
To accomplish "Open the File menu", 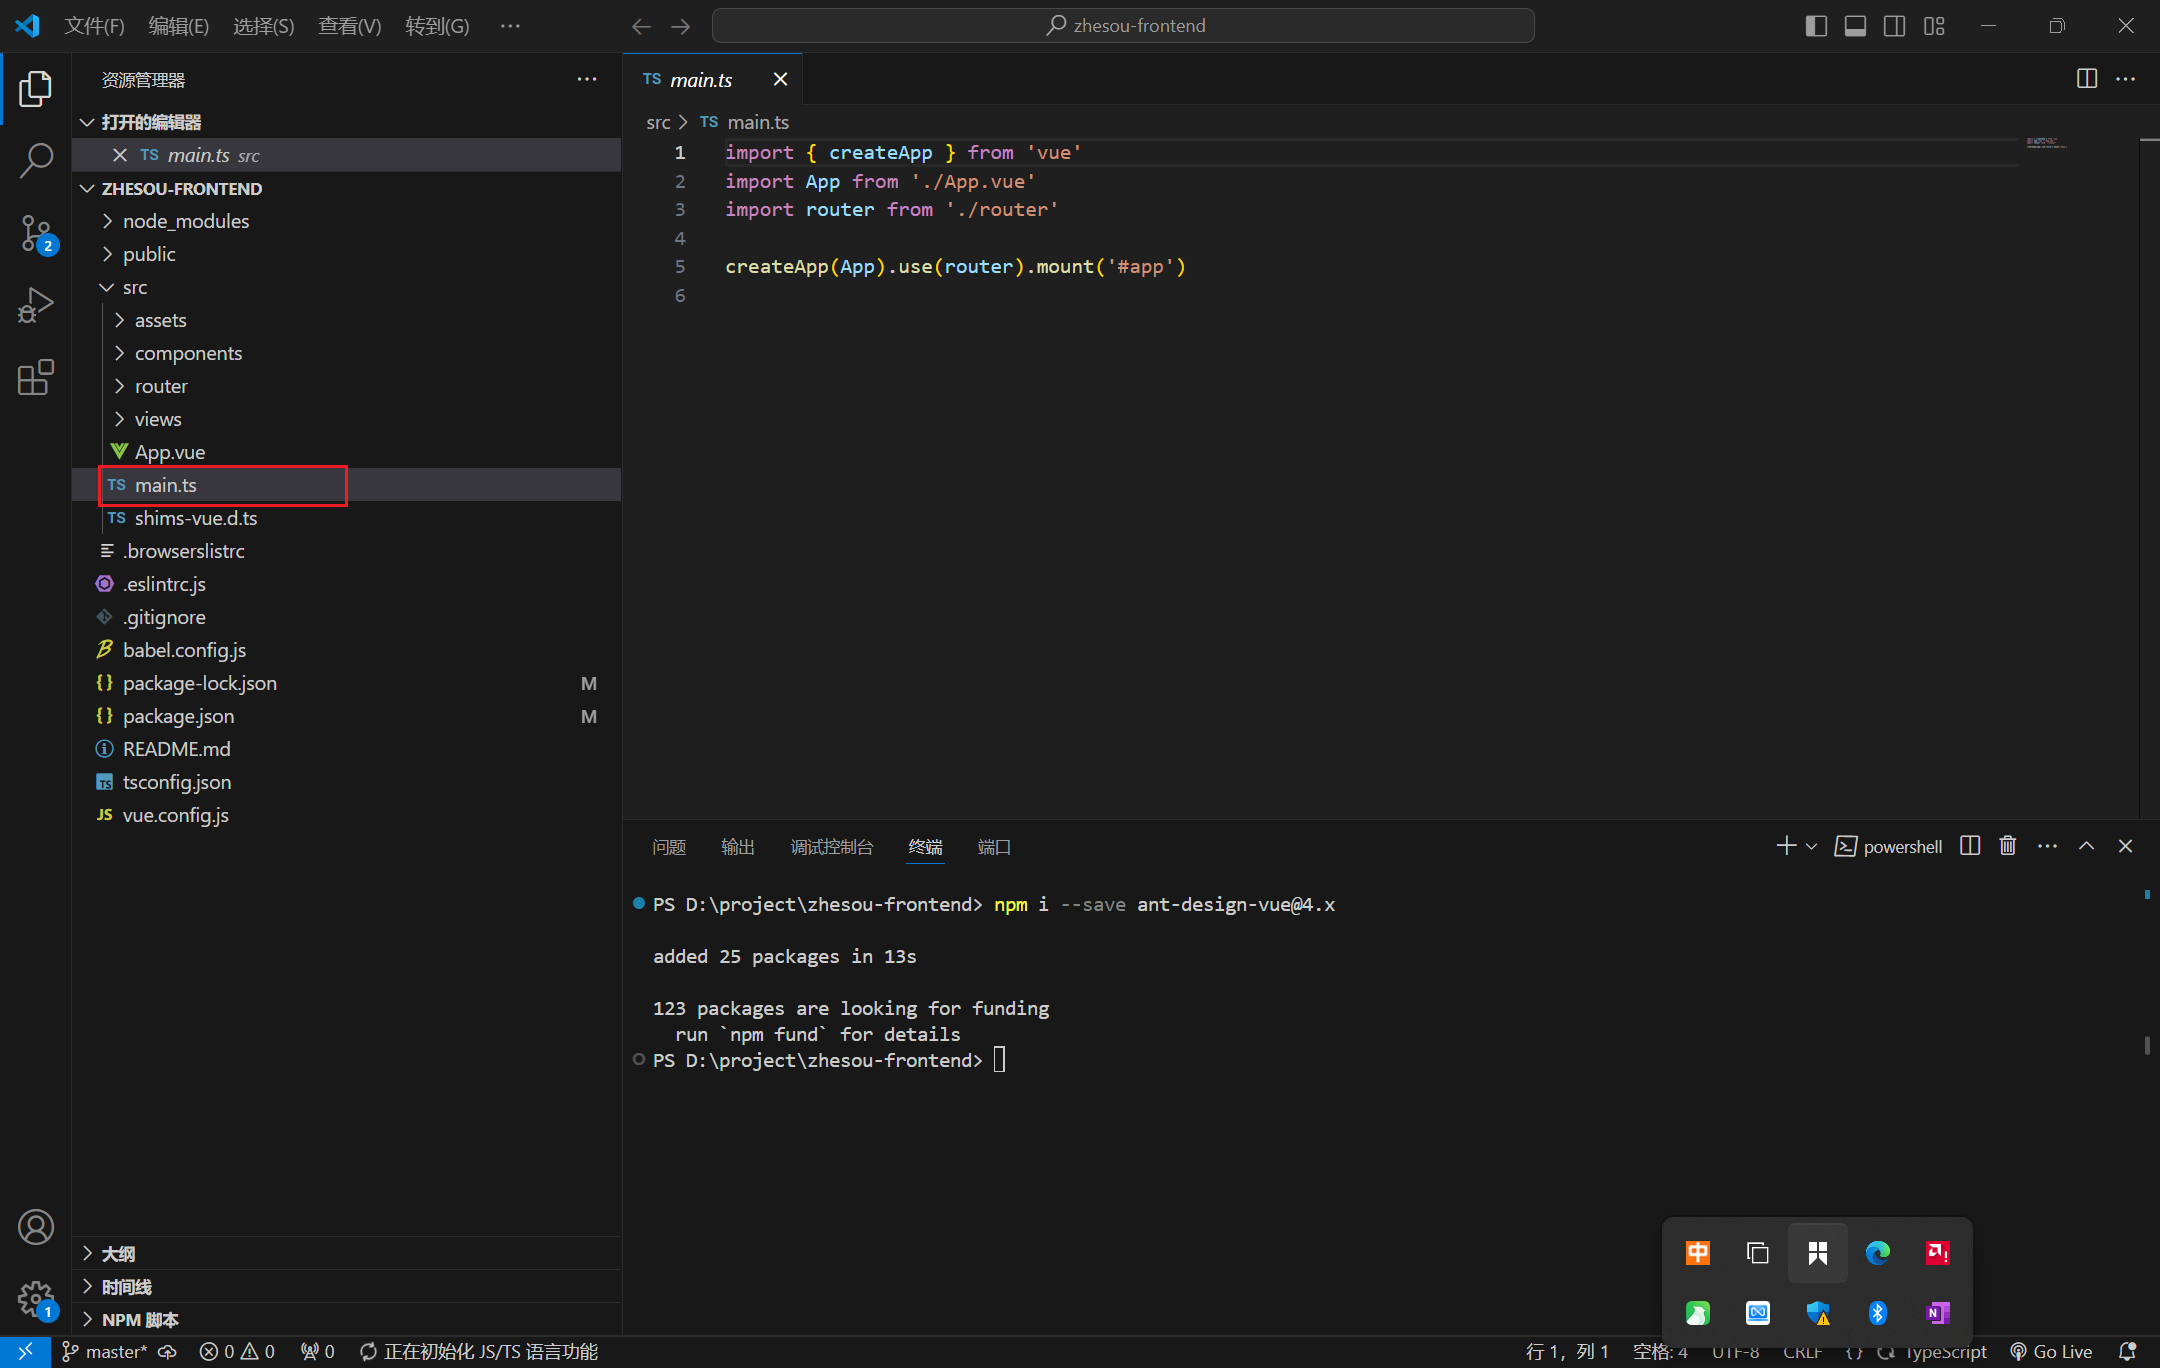I will (94, 26).
